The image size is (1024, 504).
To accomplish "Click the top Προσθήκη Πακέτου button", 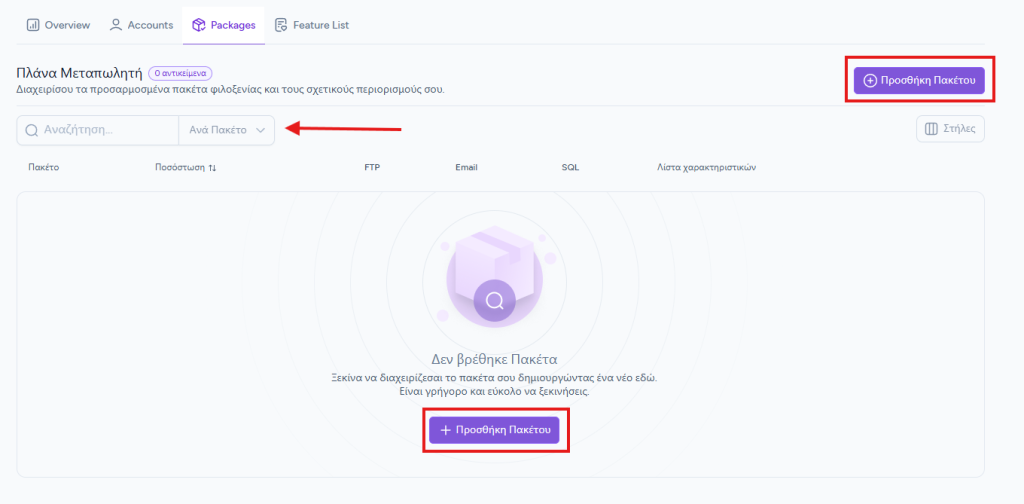I will (919, 80).
